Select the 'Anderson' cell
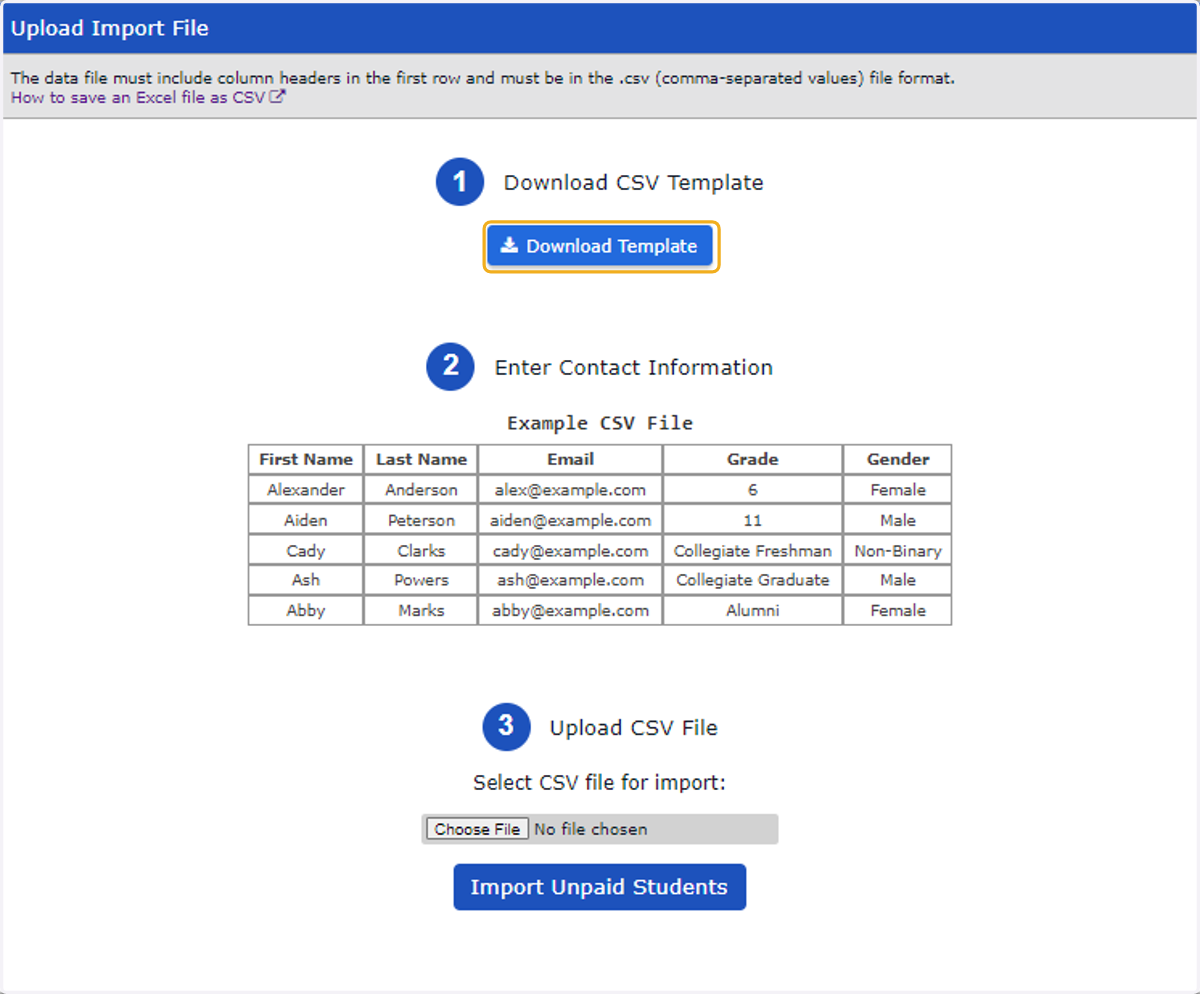 click(x=421, y=490)
